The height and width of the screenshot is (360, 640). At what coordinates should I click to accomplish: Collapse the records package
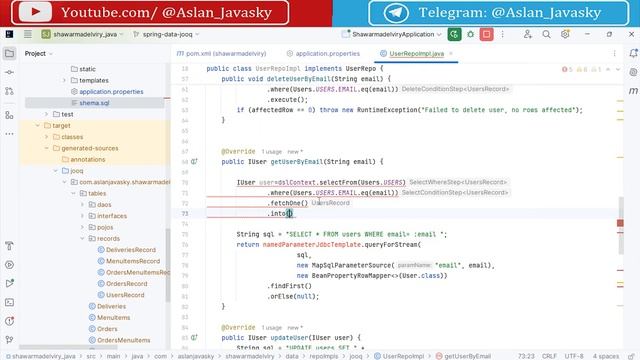(82, 238)
